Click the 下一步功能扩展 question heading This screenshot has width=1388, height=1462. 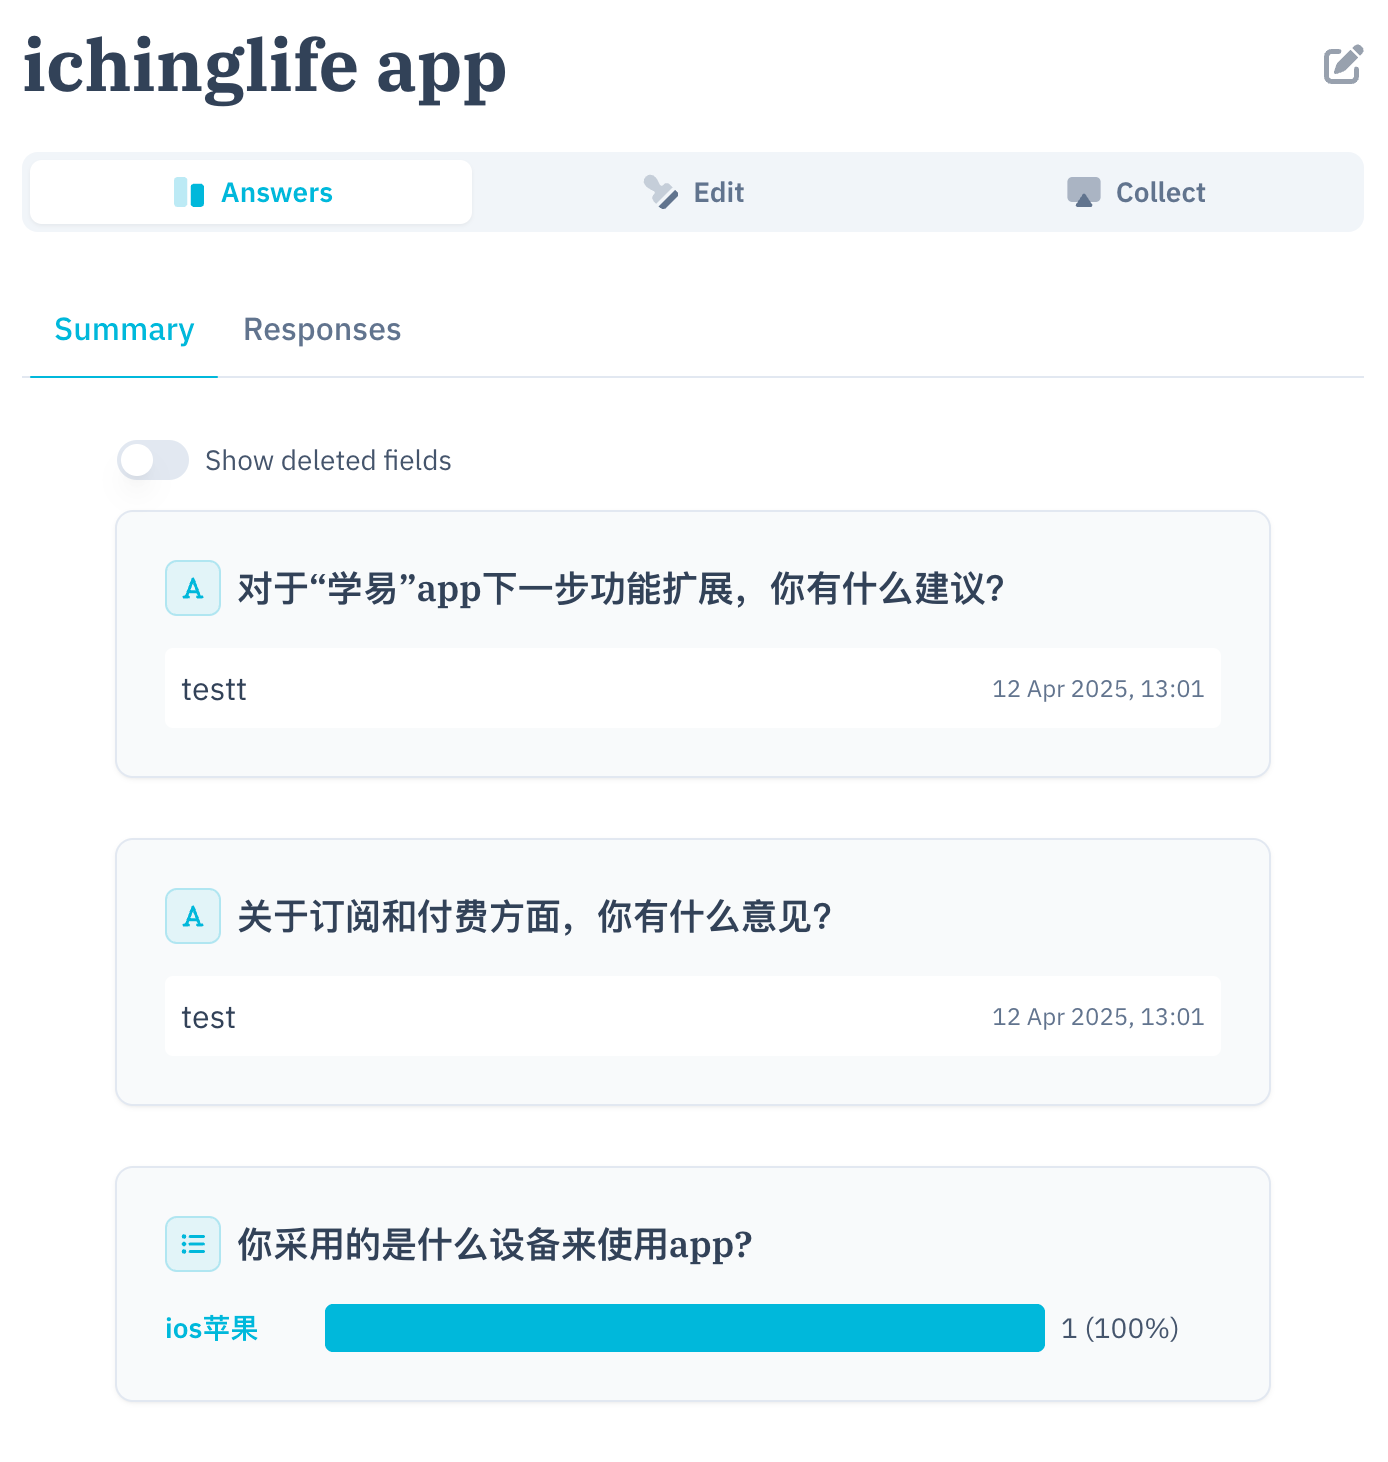point(620,589)
